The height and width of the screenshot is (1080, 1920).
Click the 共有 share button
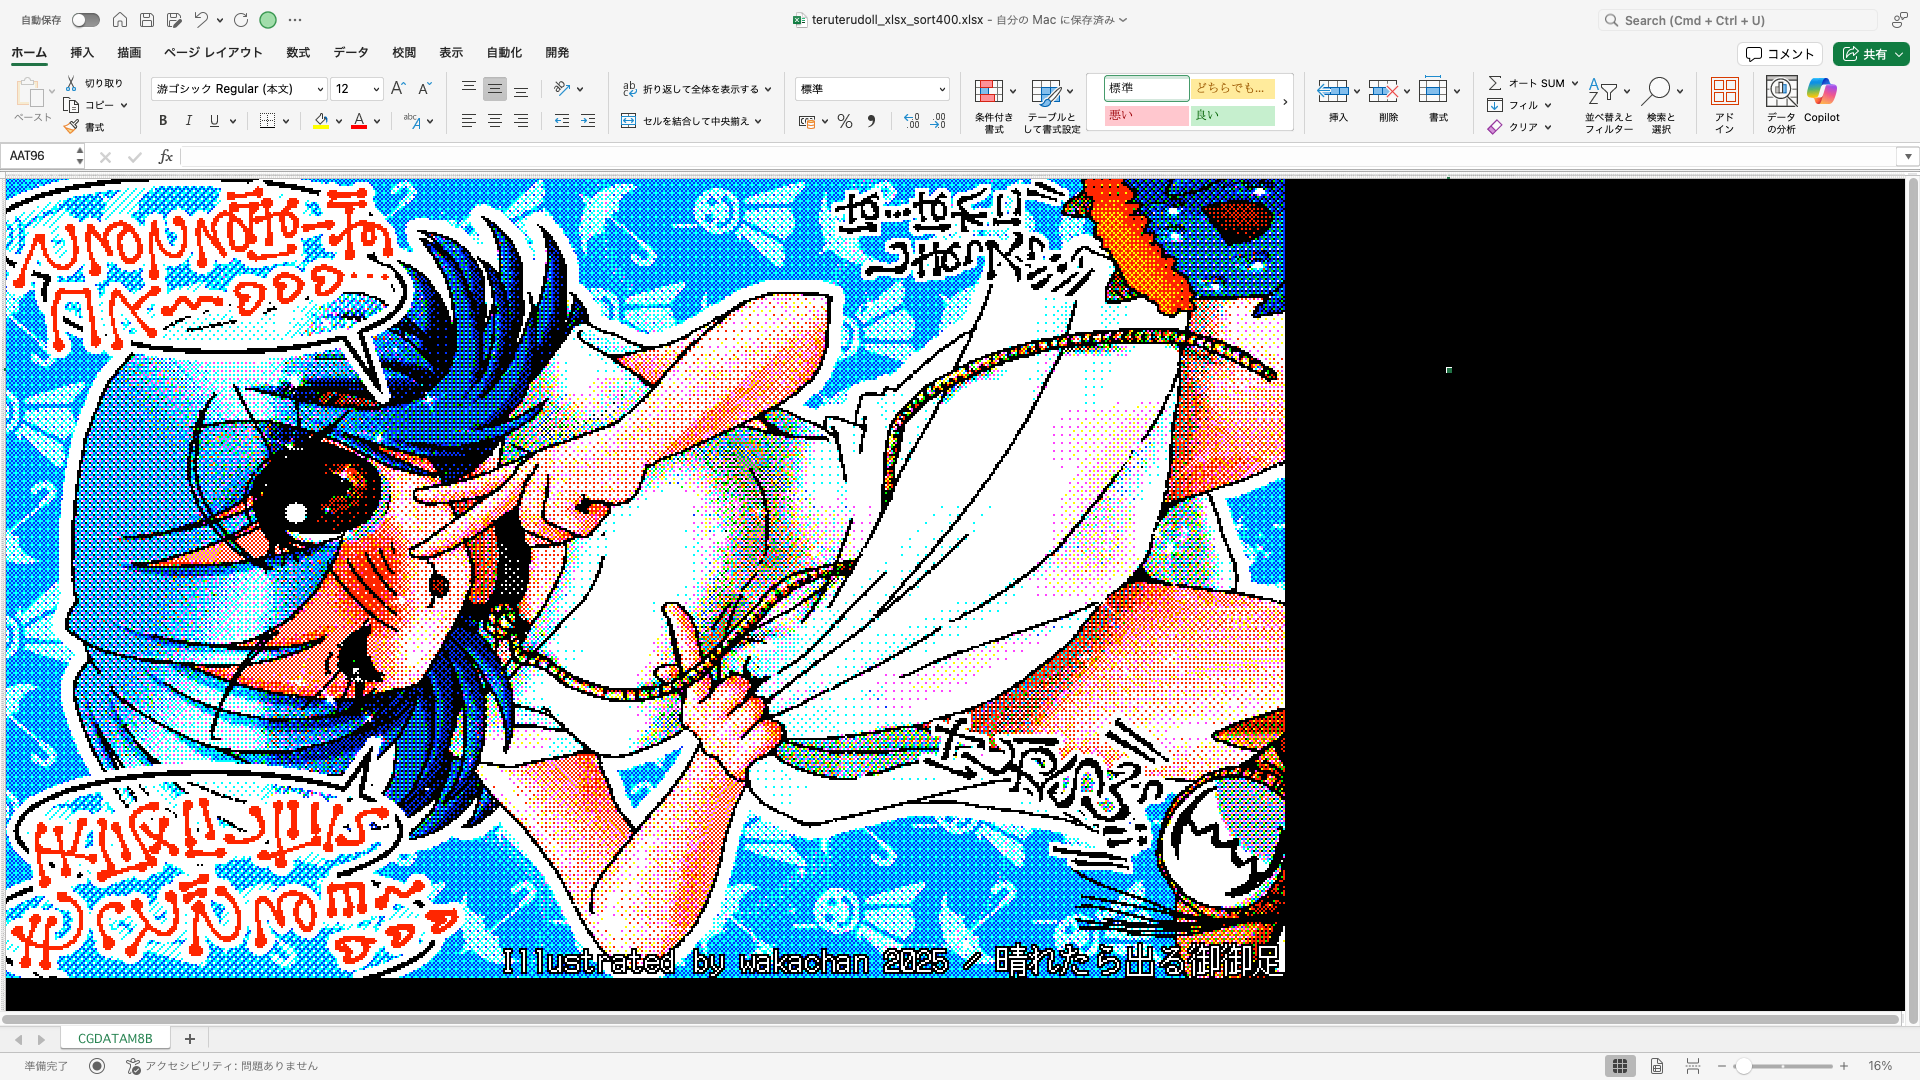[1871, 54]
